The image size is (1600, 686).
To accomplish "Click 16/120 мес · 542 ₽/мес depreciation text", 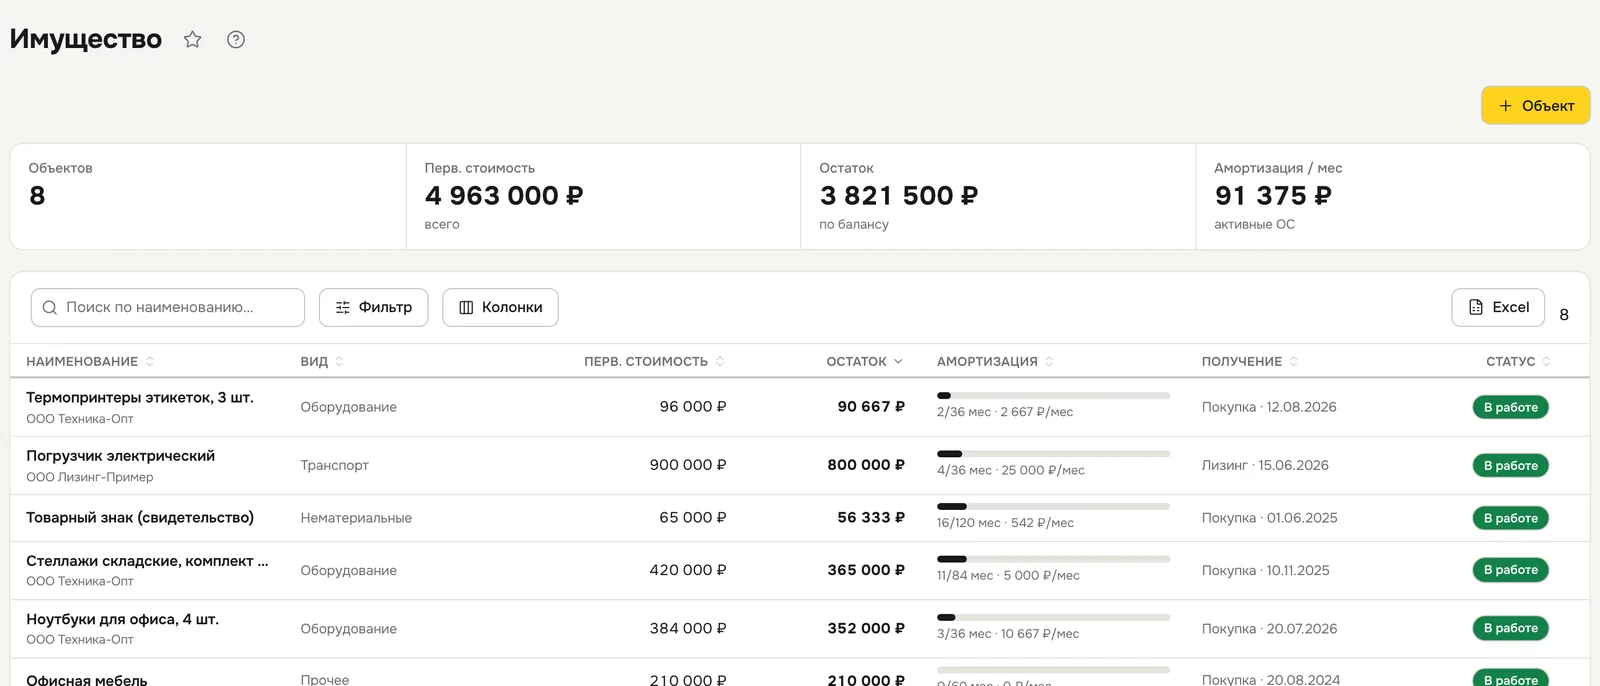I will coord(1005,523).
